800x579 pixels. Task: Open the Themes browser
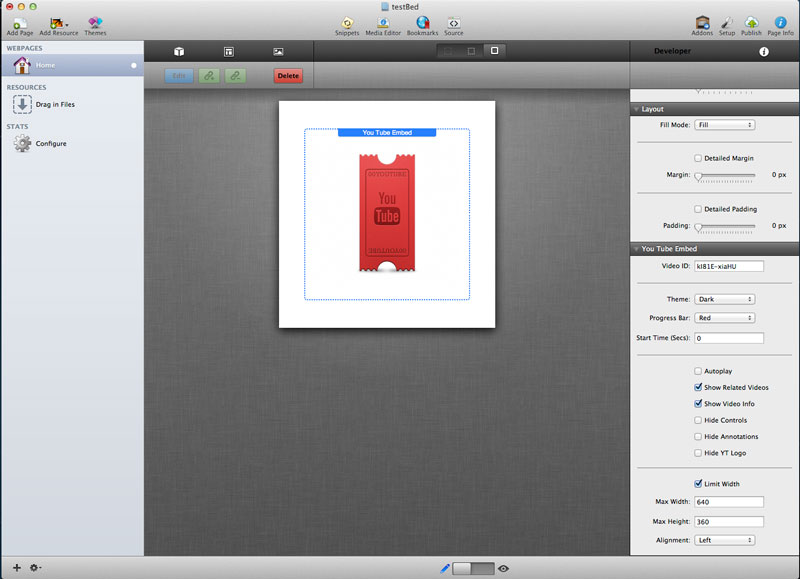click(95, 22)
